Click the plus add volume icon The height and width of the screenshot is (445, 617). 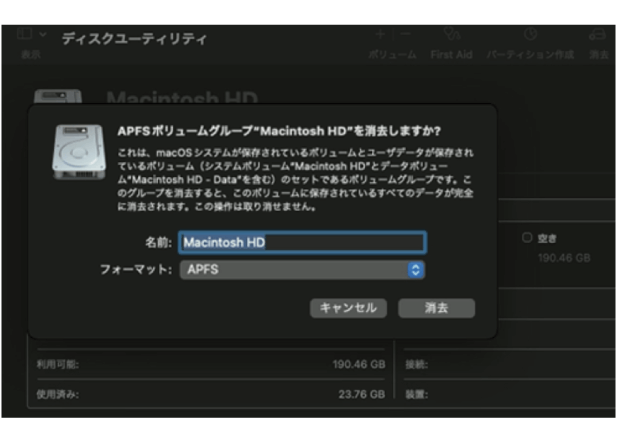(x=381, y=36)
